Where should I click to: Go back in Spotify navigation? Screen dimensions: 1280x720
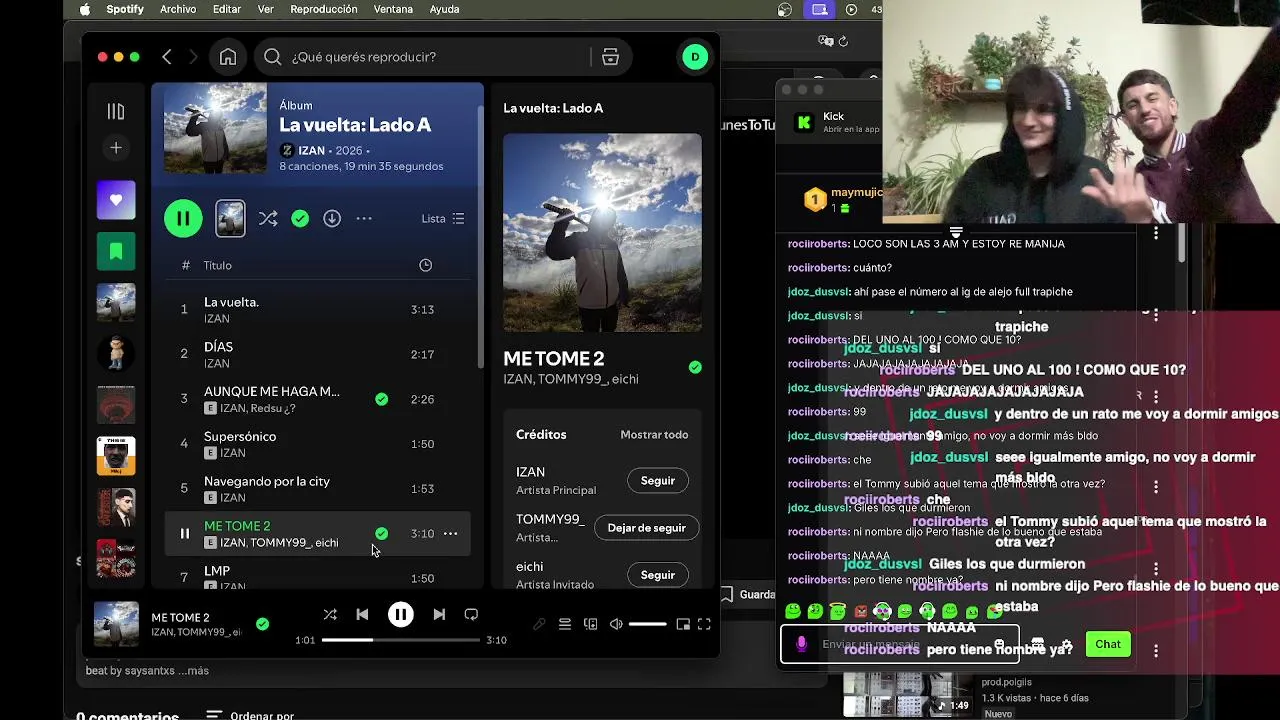click(167, 57)
